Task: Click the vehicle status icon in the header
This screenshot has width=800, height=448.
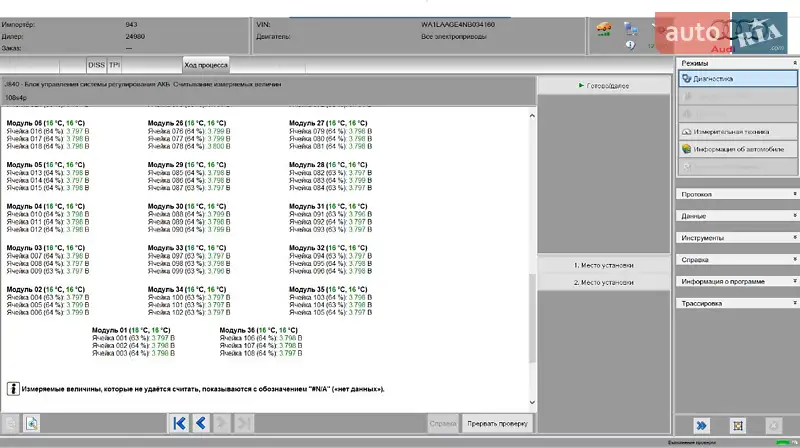Action: point(604,29)
